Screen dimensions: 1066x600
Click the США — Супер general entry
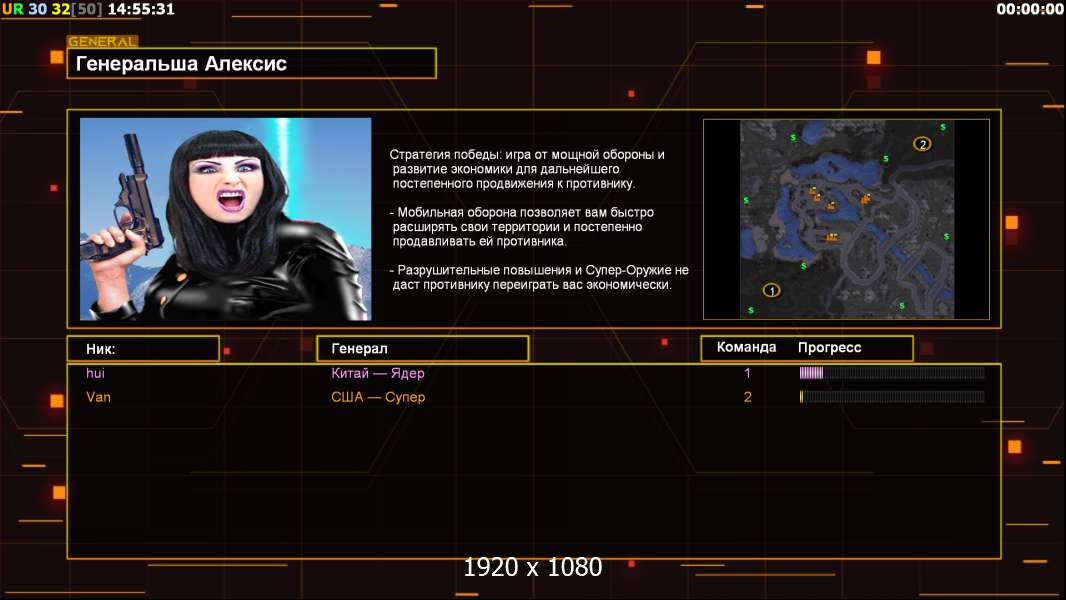click(x=378, y=397)
